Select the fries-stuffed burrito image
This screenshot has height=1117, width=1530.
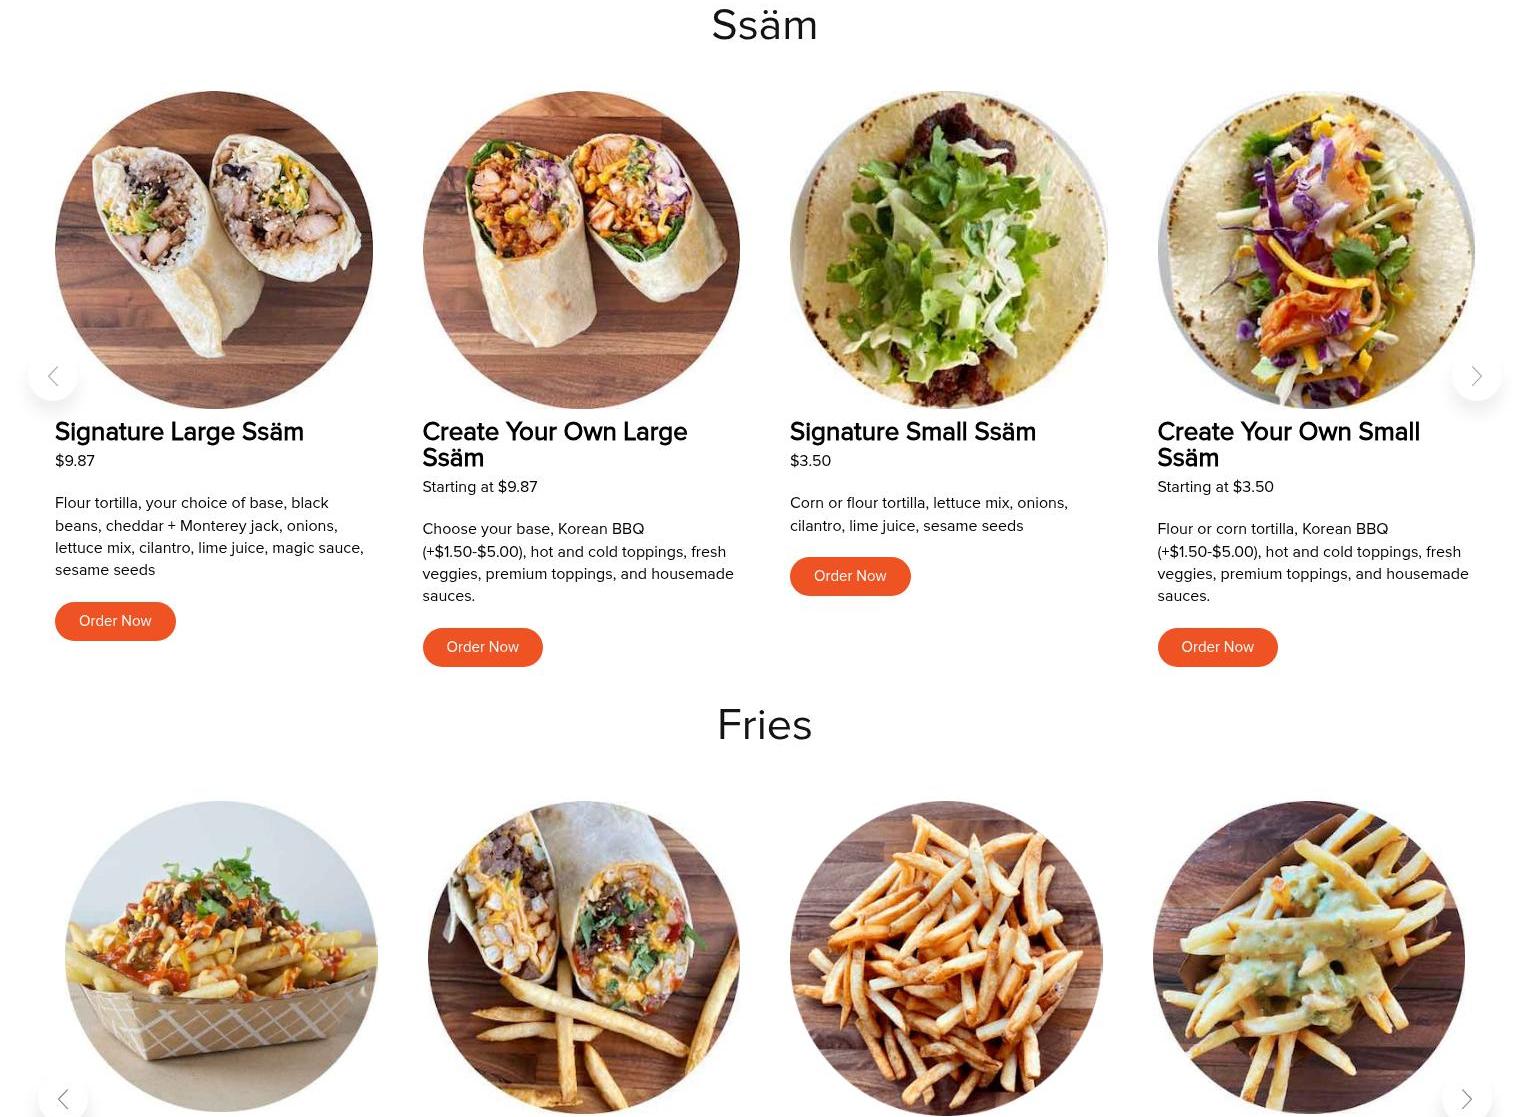(x=584, y=957)
